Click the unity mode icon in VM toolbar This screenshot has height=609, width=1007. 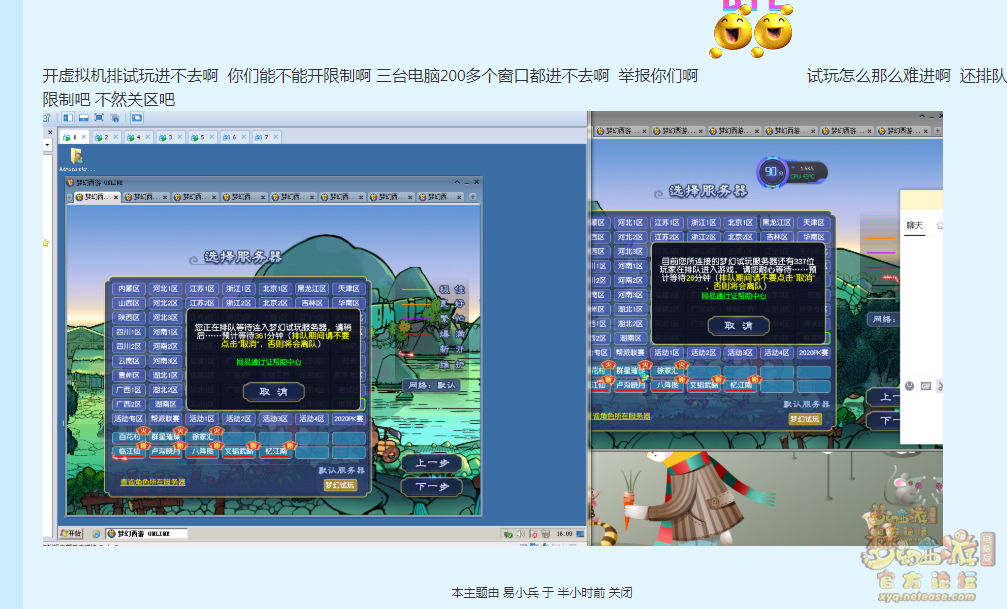pos(115,118)
